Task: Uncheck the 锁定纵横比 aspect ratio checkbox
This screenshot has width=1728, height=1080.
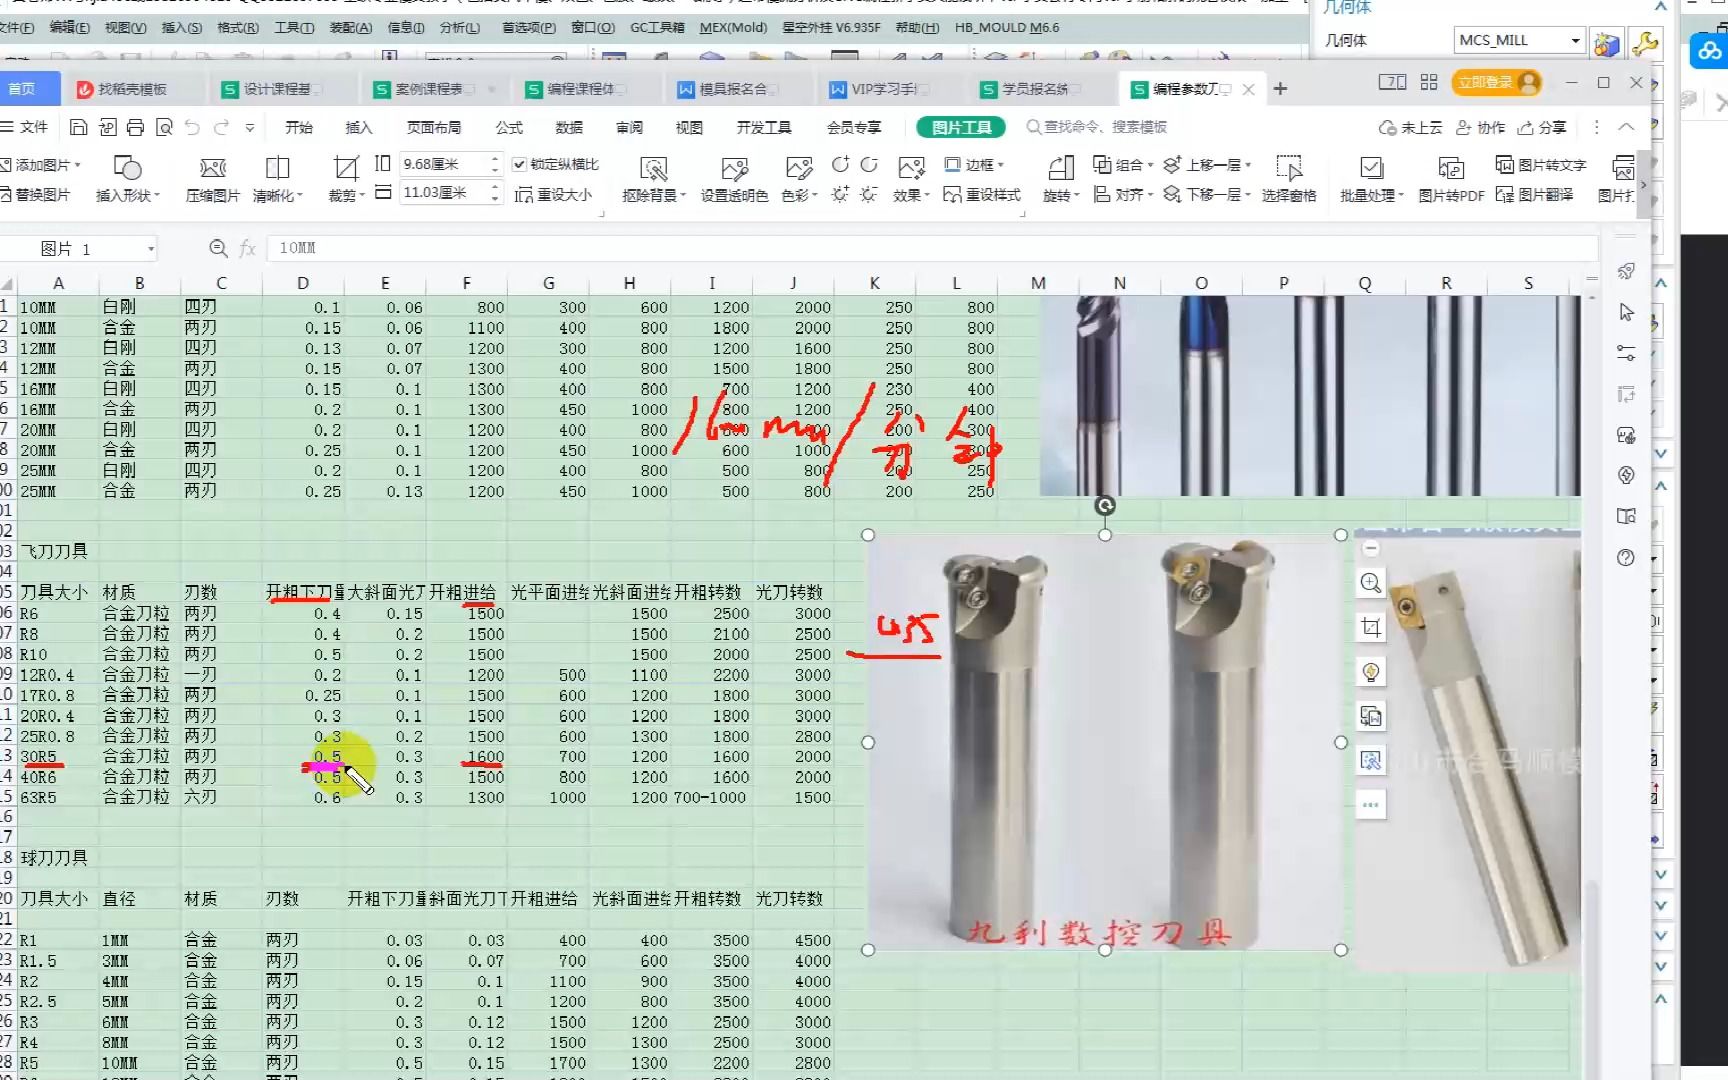Action: pos(521,164)
